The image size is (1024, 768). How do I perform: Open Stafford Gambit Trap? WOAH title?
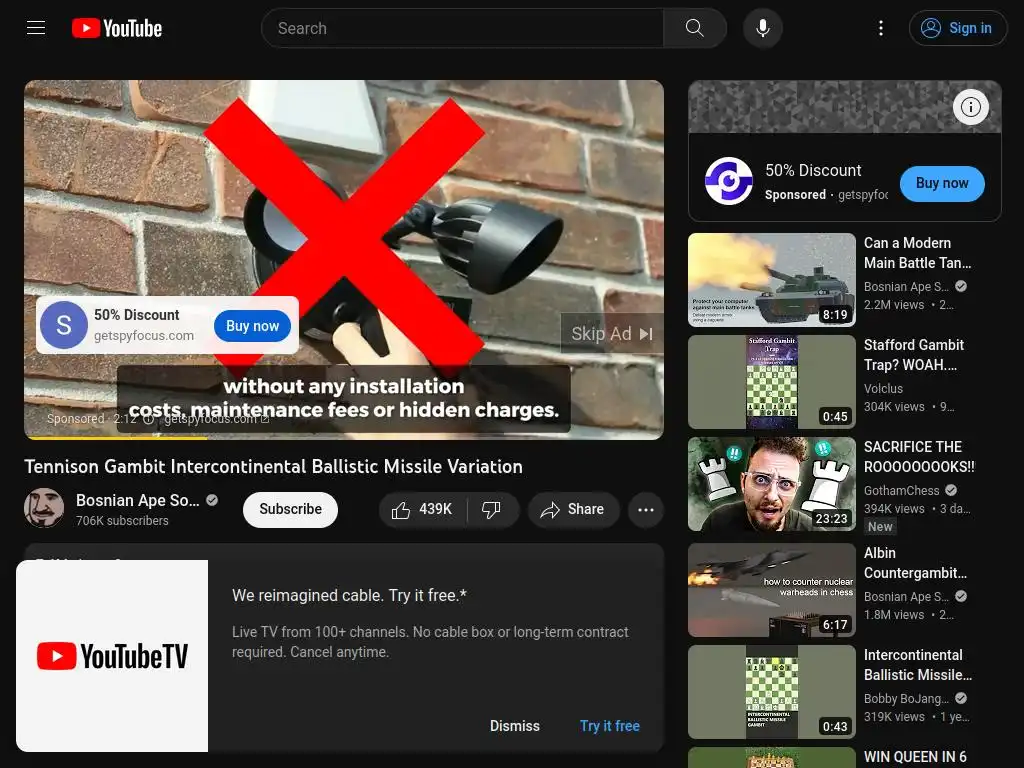click(914, 355)
